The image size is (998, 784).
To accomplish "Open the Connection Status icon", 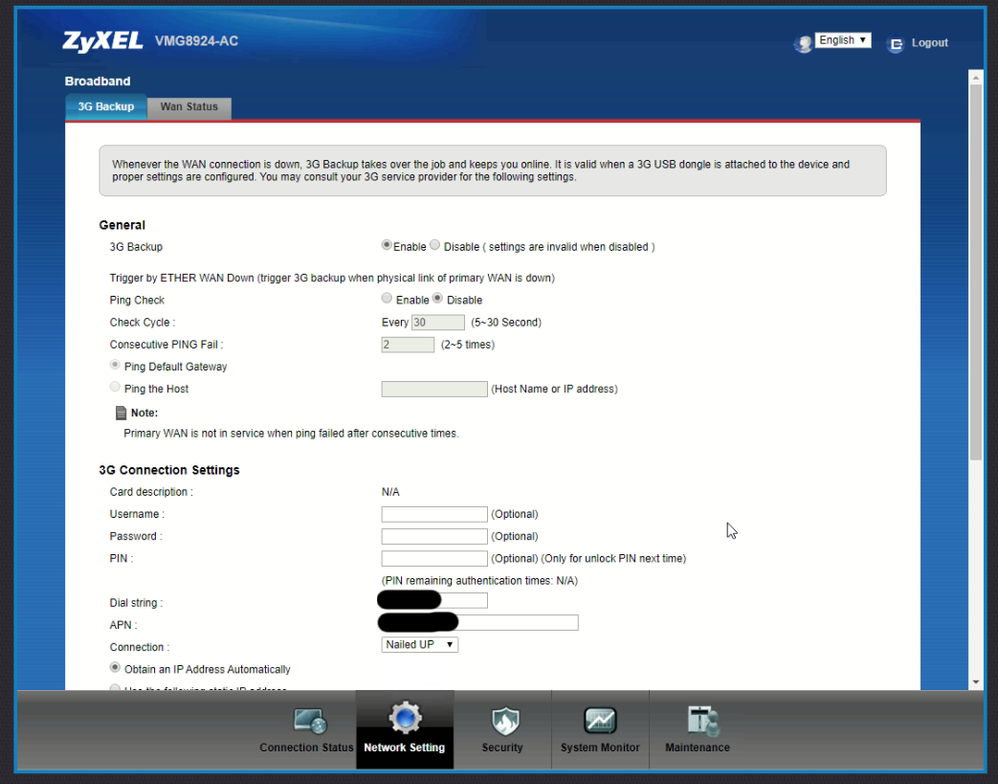I will point(309,721).
